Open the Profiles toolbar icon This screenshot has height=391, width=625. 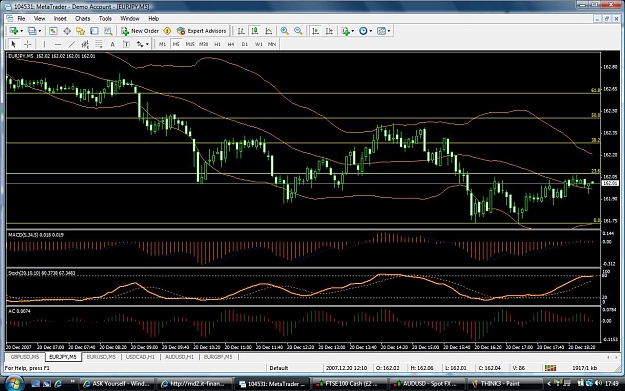click(x=32, y=31)
